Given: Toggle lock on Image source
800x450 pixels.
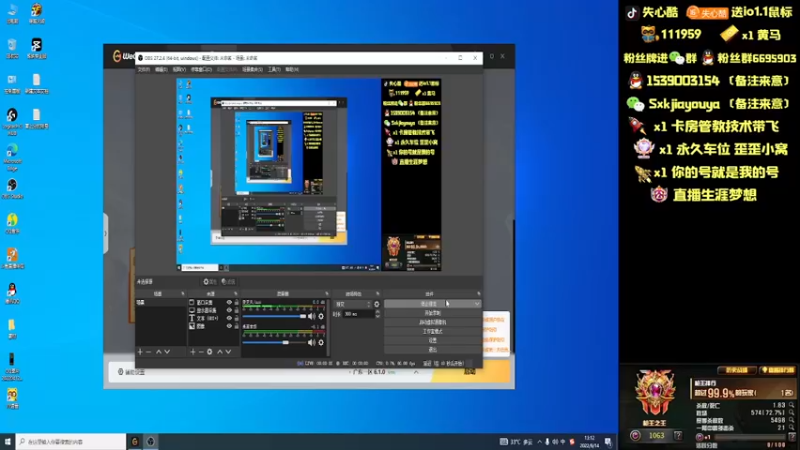Looking at the screenshot, I should pyautogui.click(x=236, y=326).
